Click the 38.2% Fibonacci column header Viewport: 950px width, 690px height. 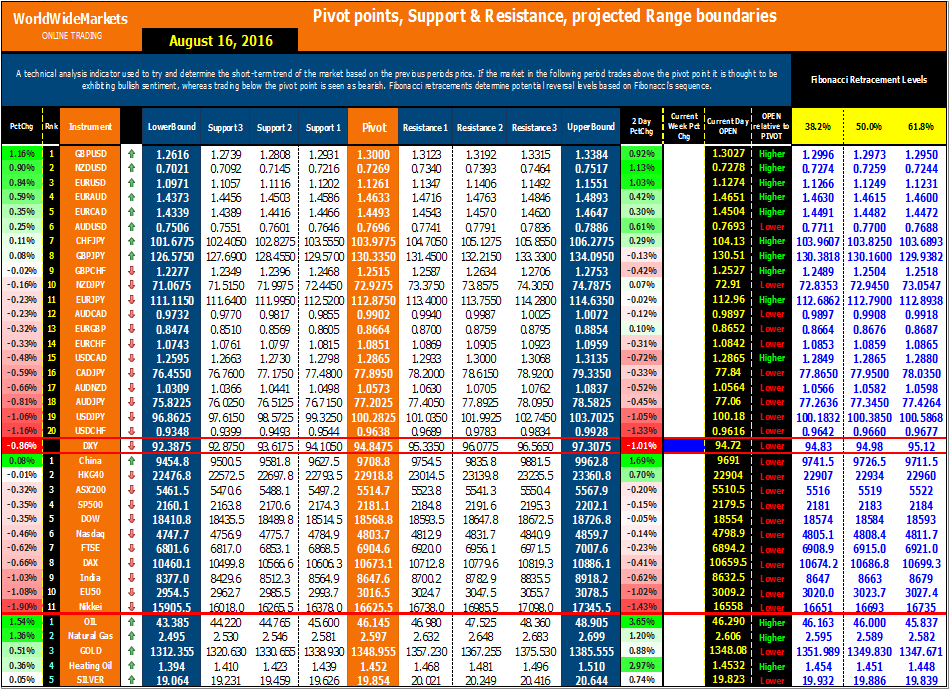[x=817, y=127]
